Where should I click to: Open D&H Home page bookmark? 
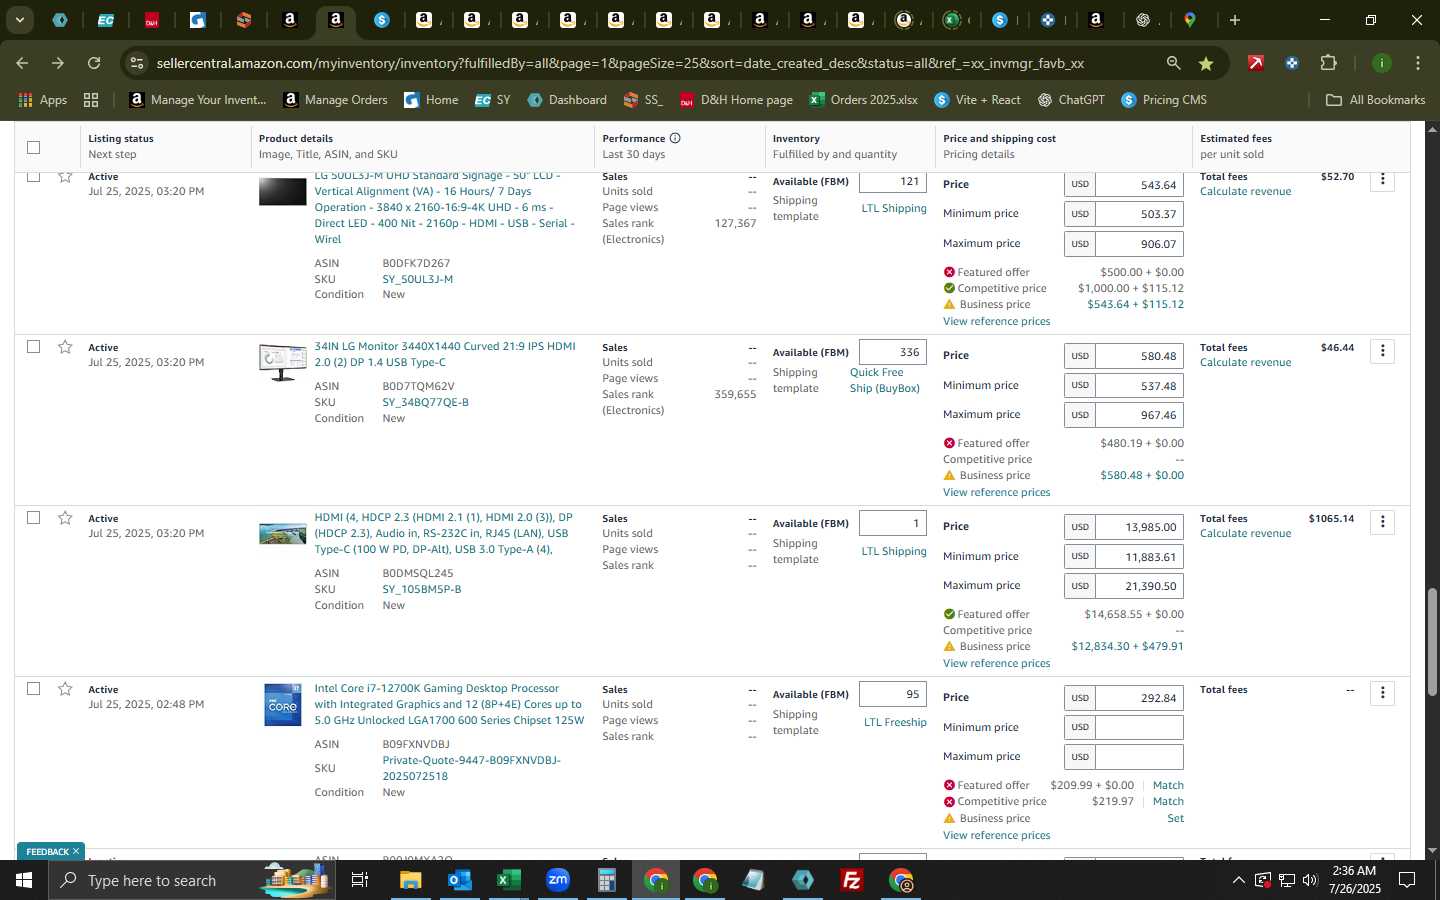[x=736, y=100]
